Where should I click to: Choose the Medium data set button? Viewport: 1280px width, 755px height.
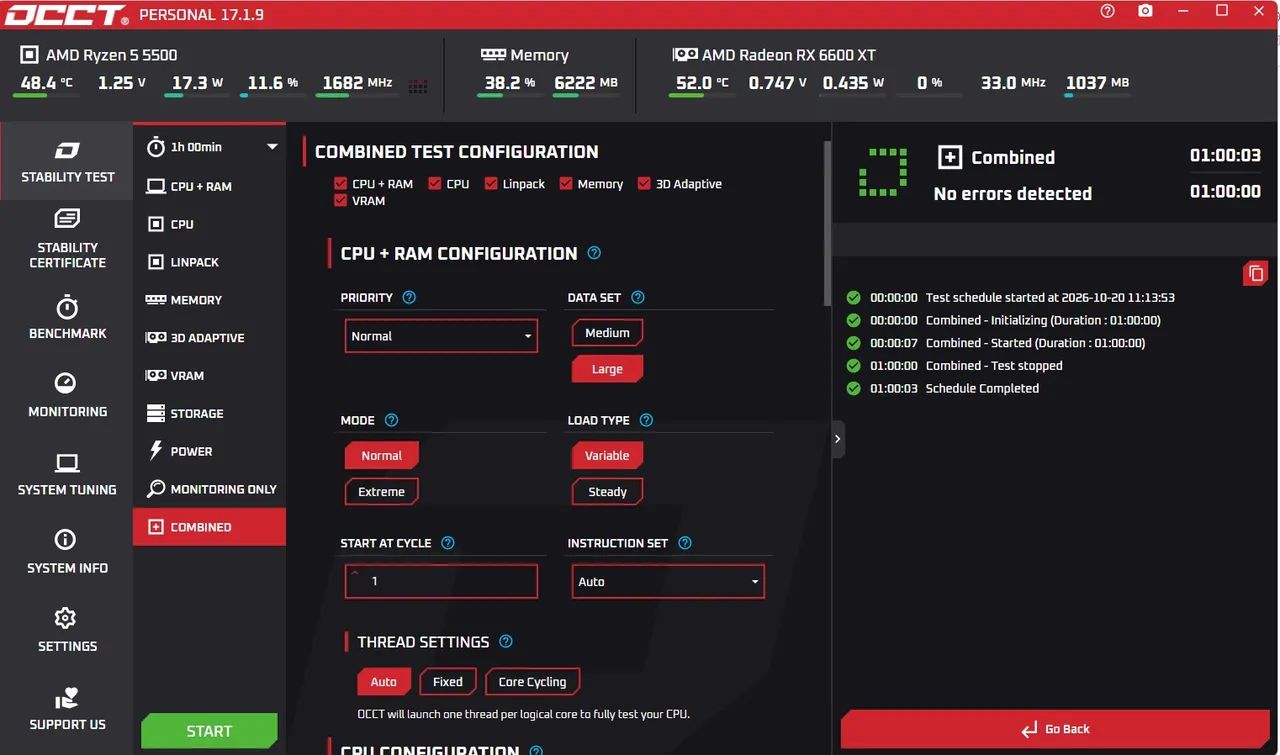coord(607,333)
